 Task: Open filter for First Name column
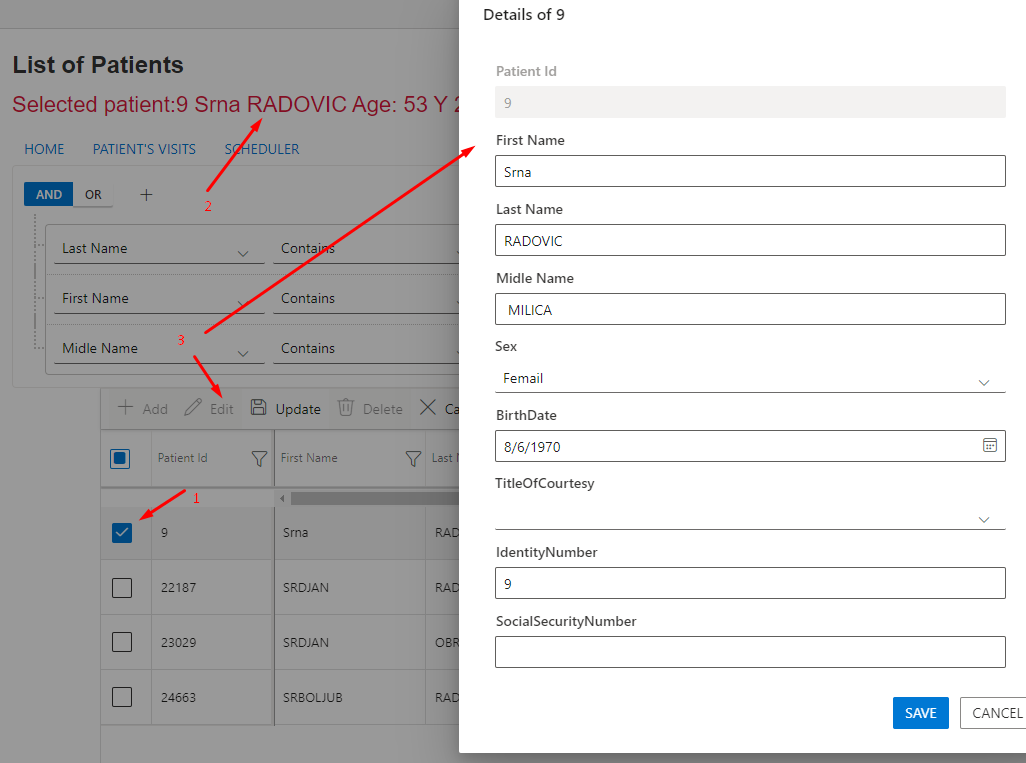[413, 459]
